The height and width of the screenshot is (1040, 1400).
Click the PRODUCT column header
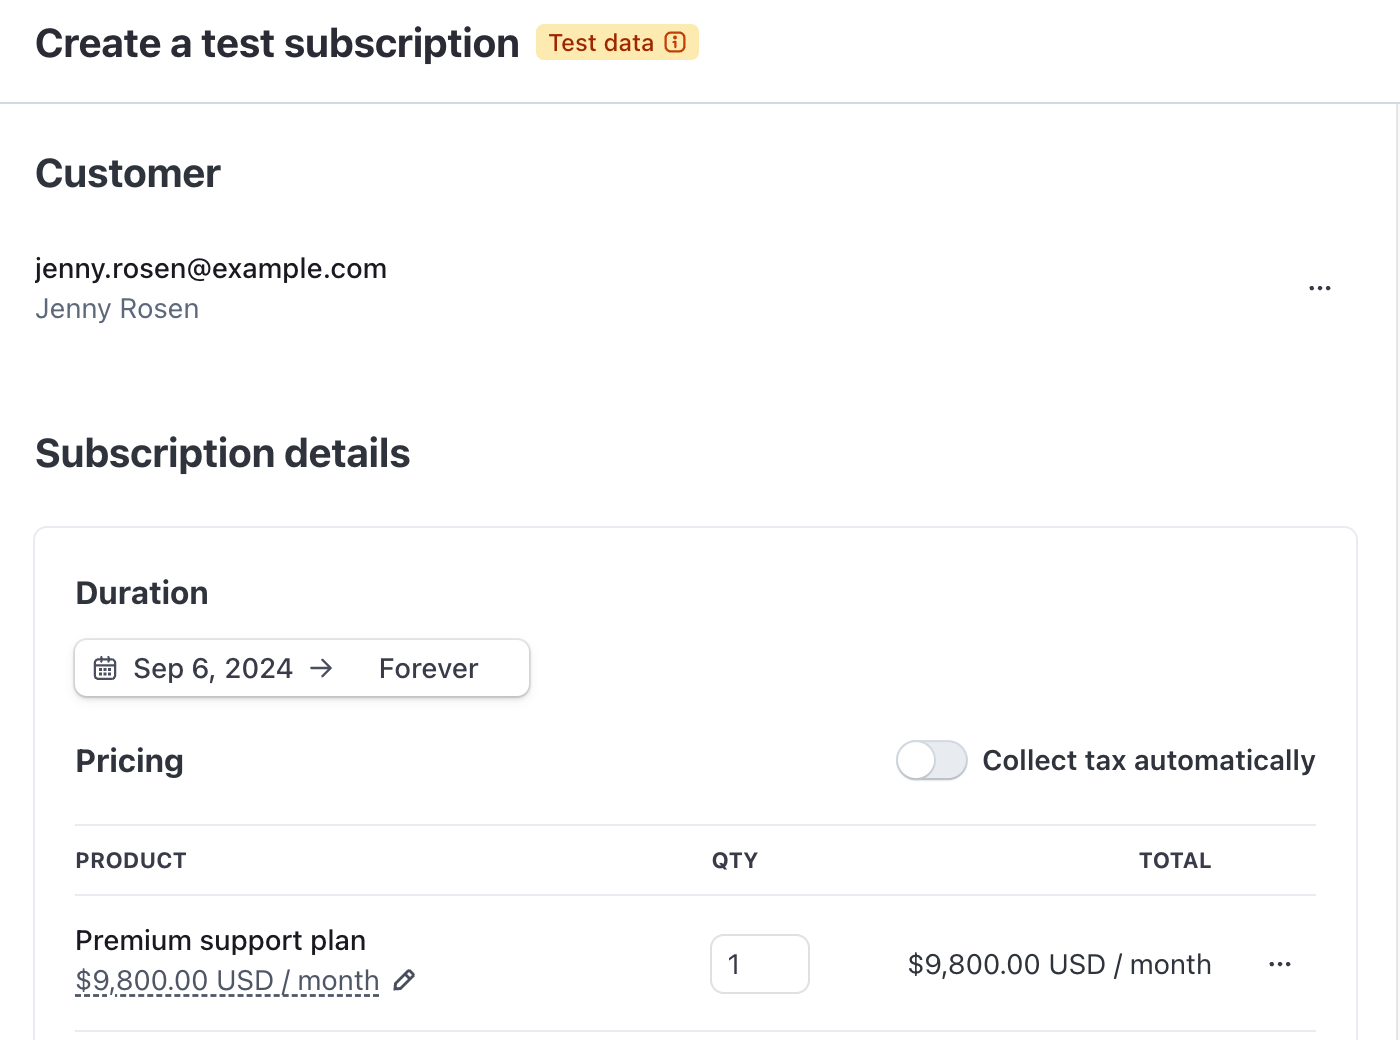pos(131,860)
